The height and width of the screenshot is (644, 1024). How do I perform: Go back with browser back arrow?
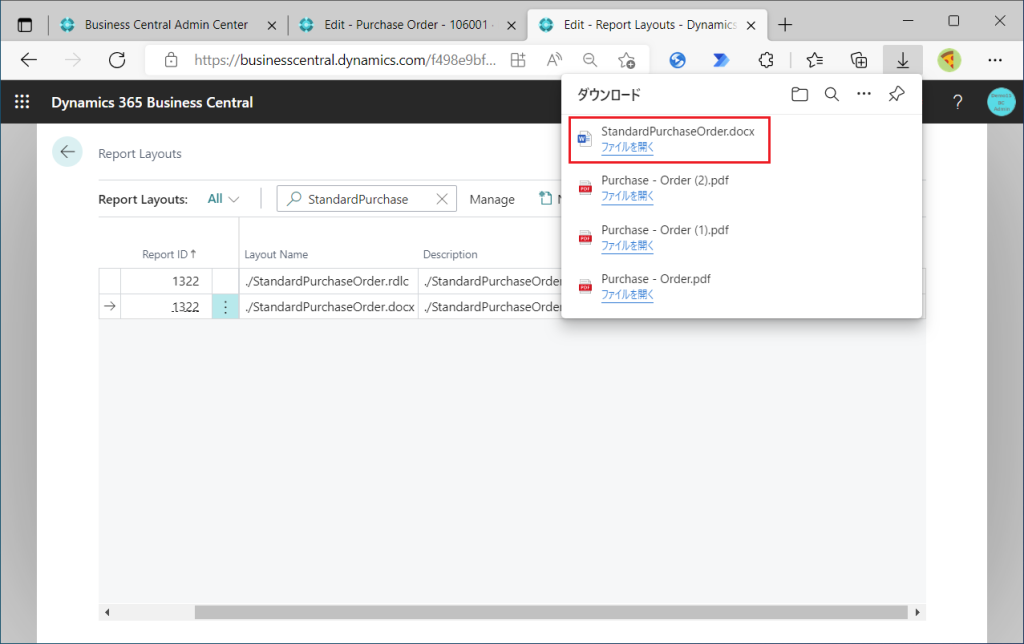point(29,60)
